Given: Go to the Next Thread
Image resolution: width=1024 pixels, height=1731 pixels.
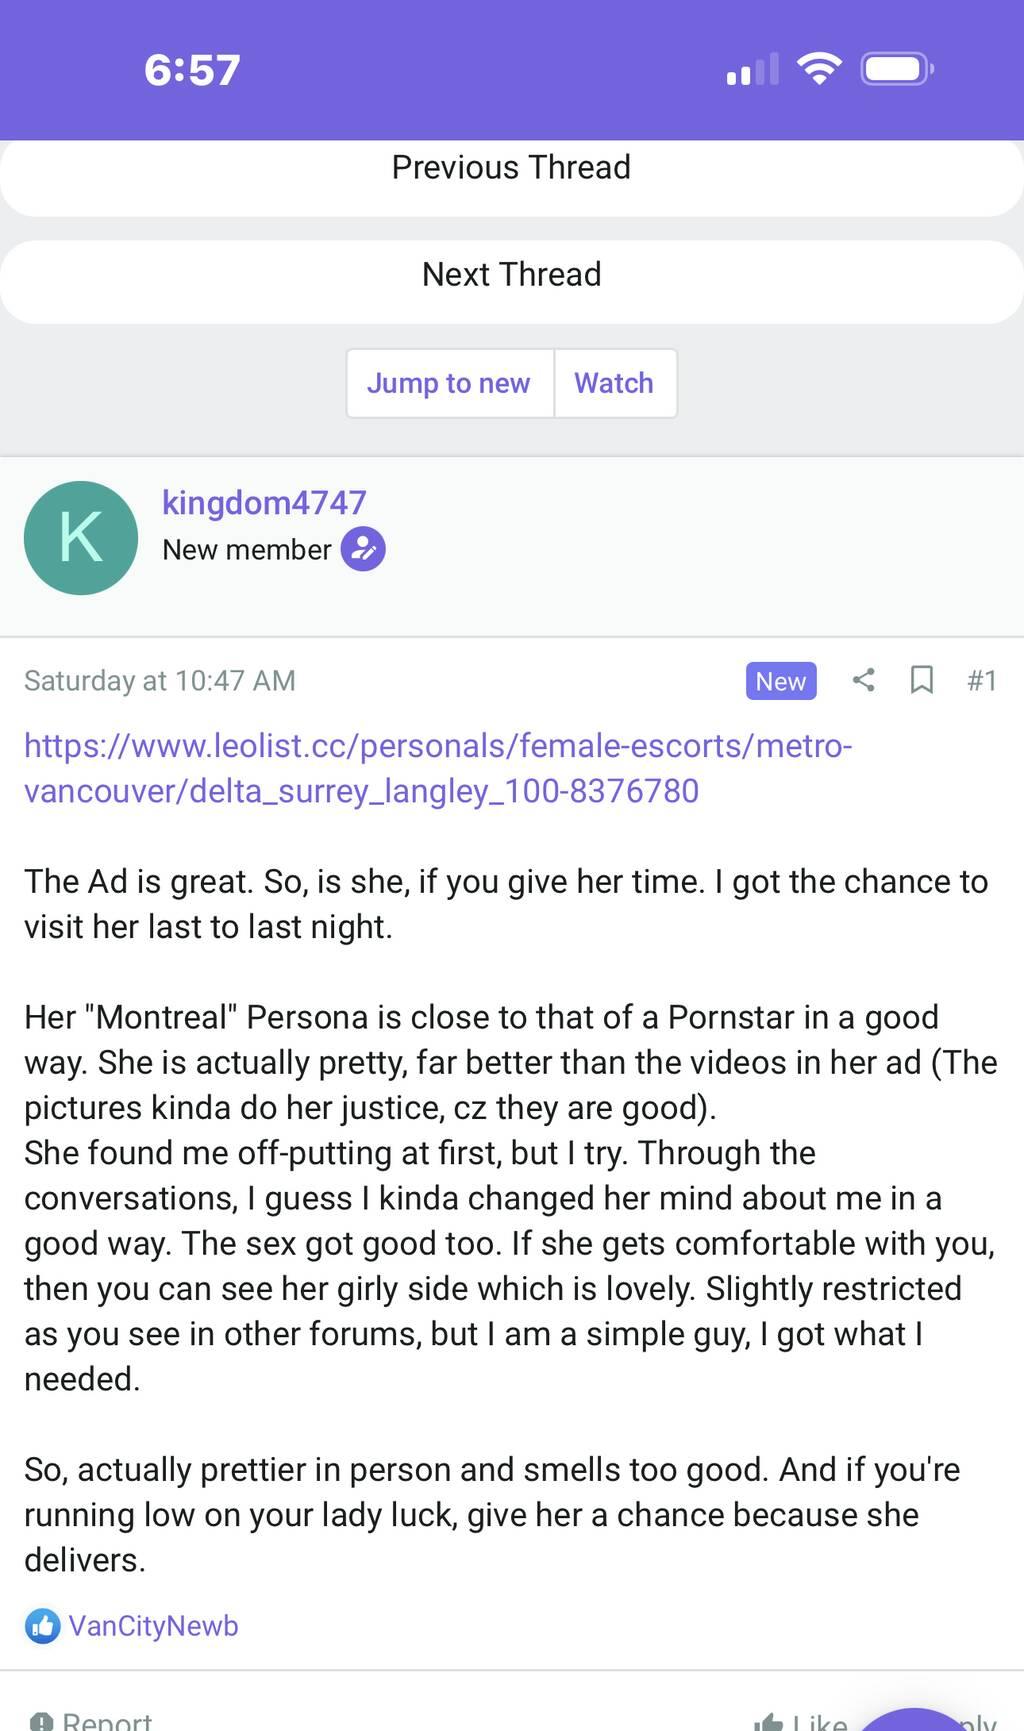Looking at the screenshot, I should [x=511, y=274].
